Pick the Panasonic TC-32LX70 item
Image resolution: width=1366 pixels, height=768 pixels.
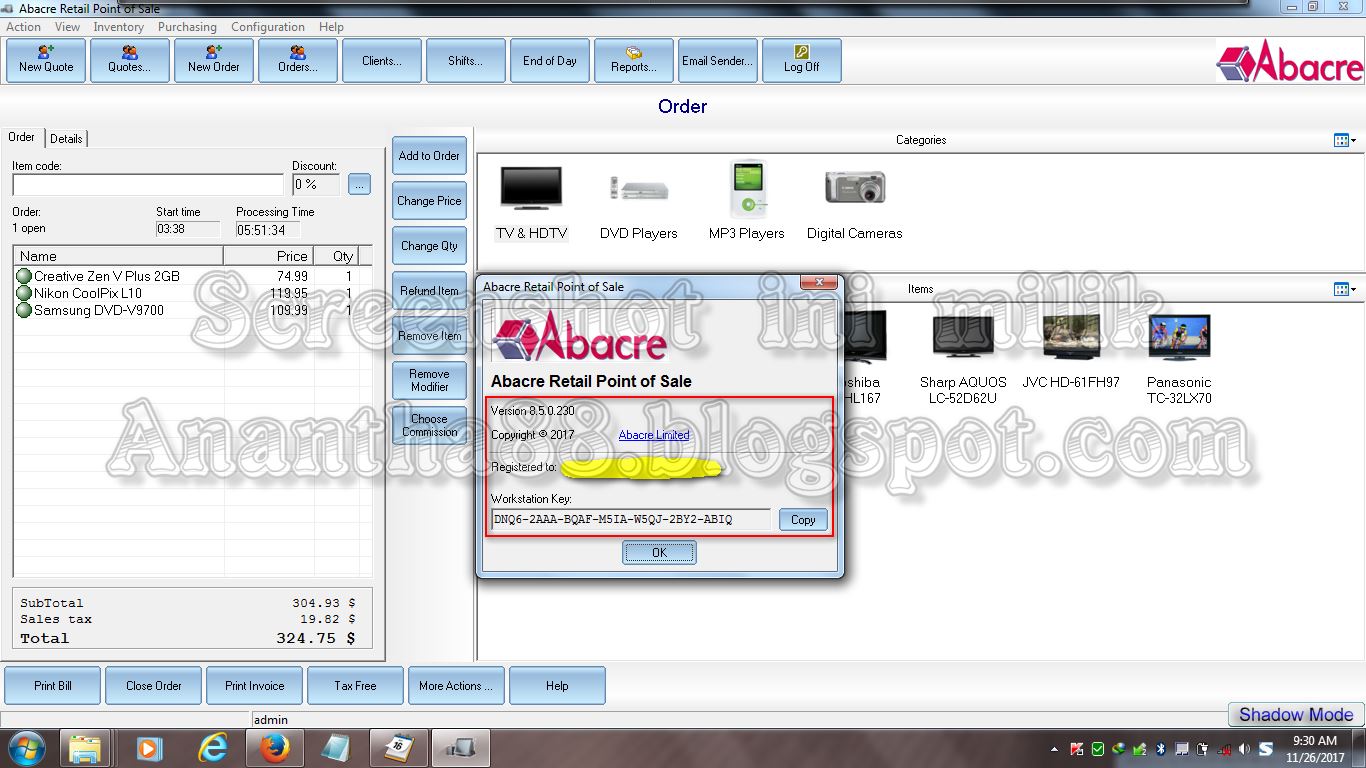coord(1179,358)
